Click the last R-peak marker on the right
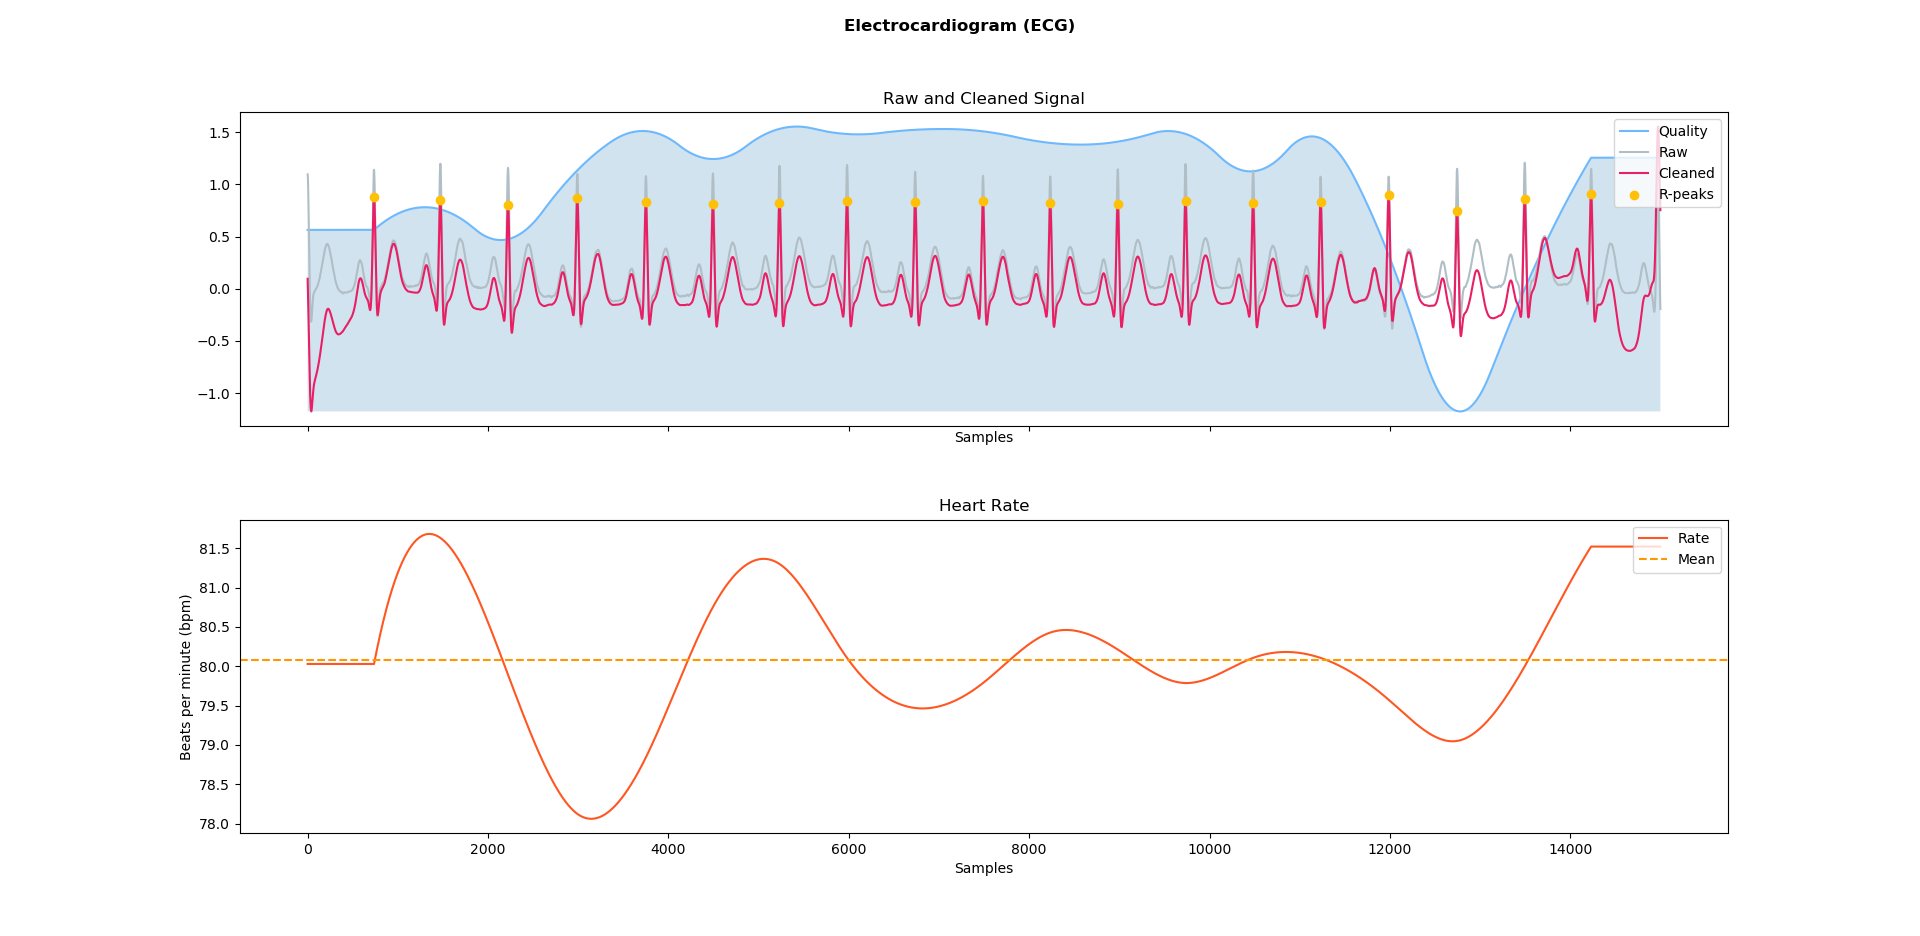 click(1593, 194)
